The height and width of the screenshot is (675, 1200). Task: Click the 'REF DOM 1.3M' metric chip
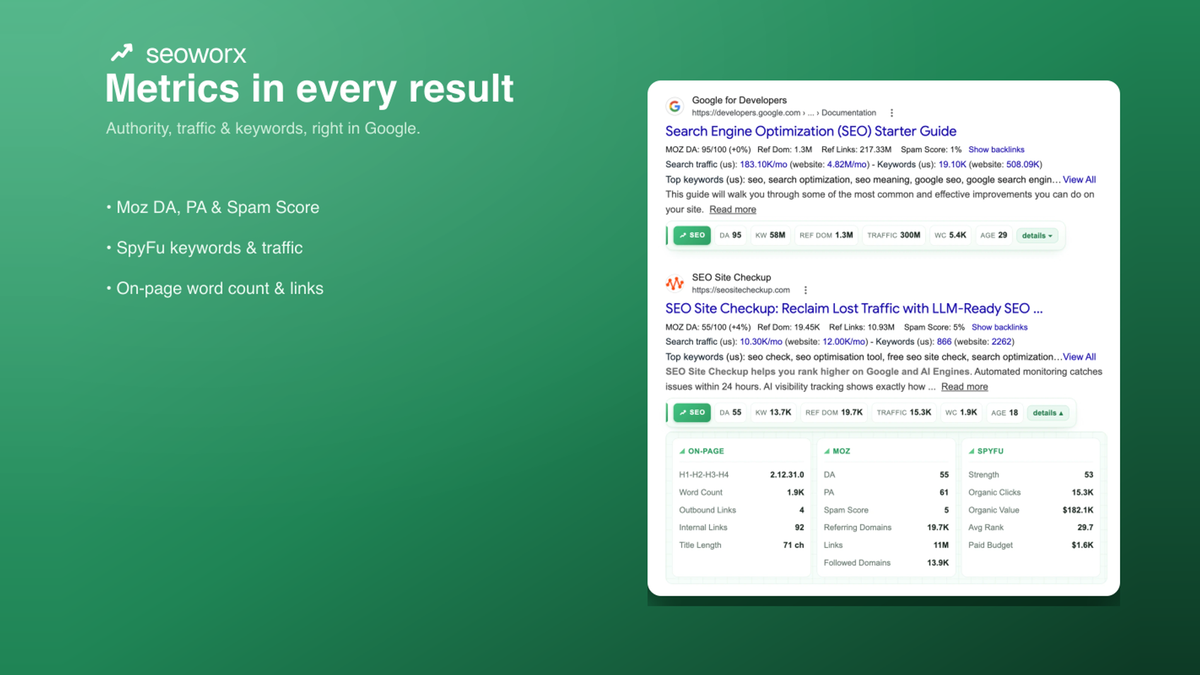[828, 236]
